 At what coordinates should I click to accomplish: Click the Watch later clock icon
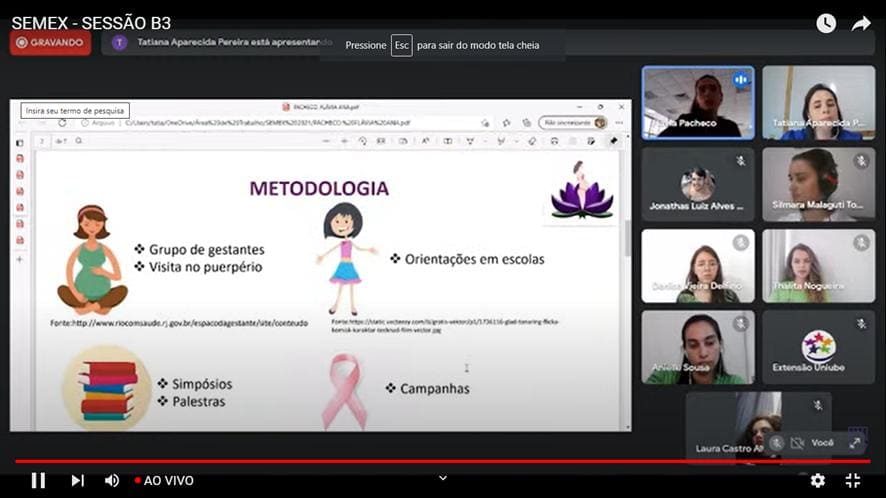826,23
